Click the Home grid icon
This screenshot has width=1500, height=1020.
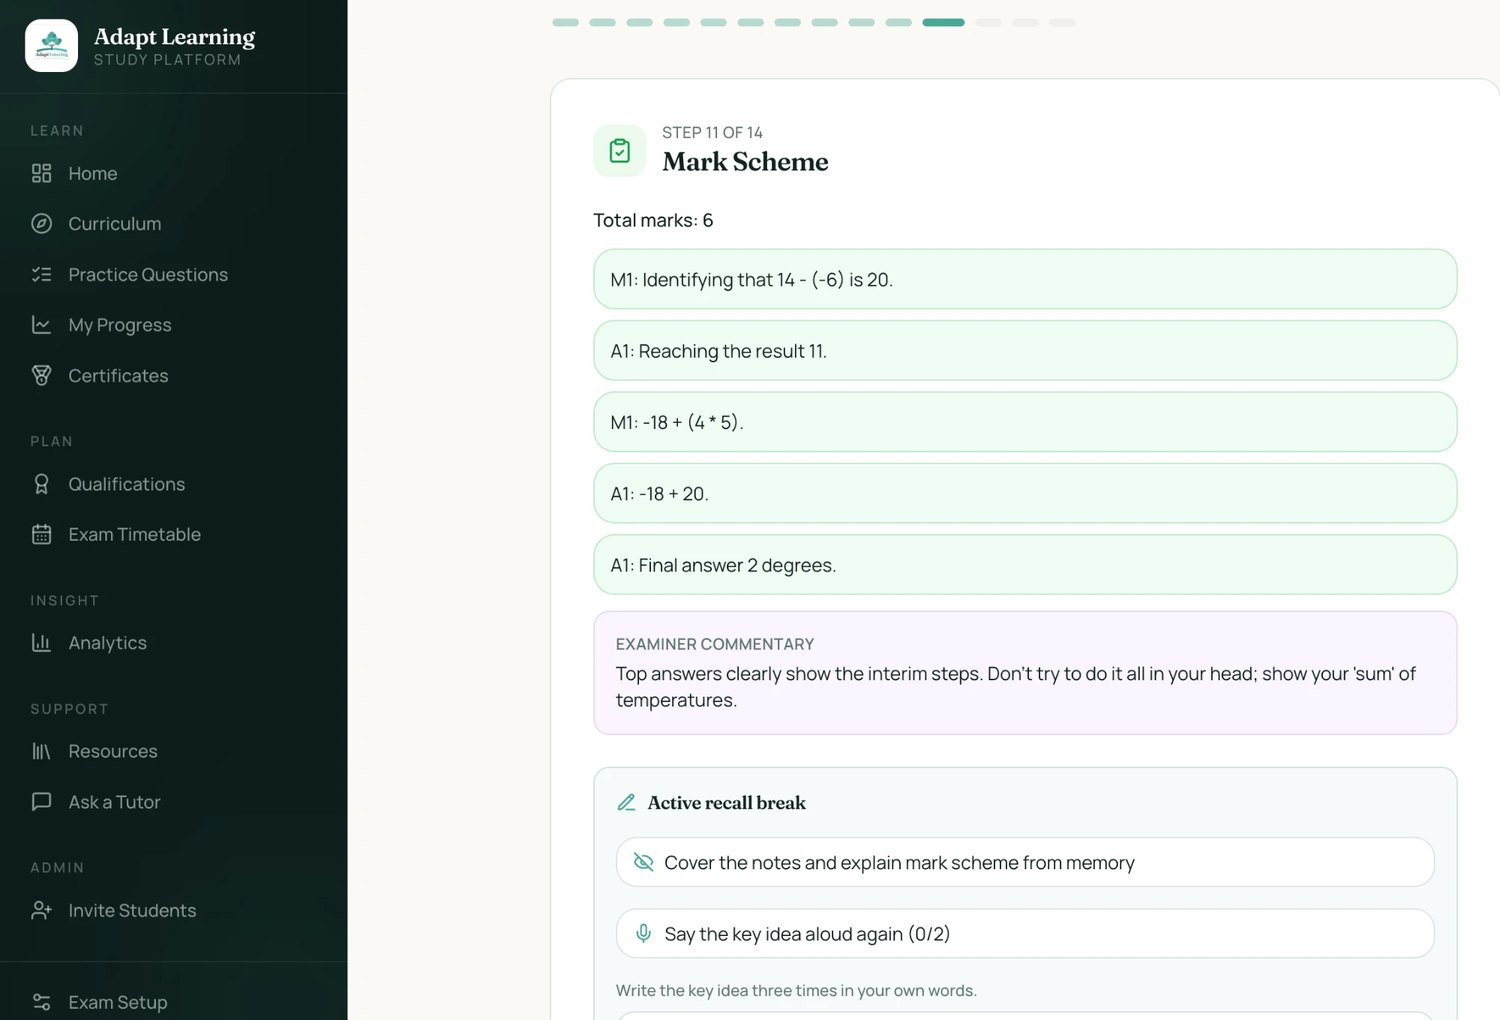coord(41,173)
